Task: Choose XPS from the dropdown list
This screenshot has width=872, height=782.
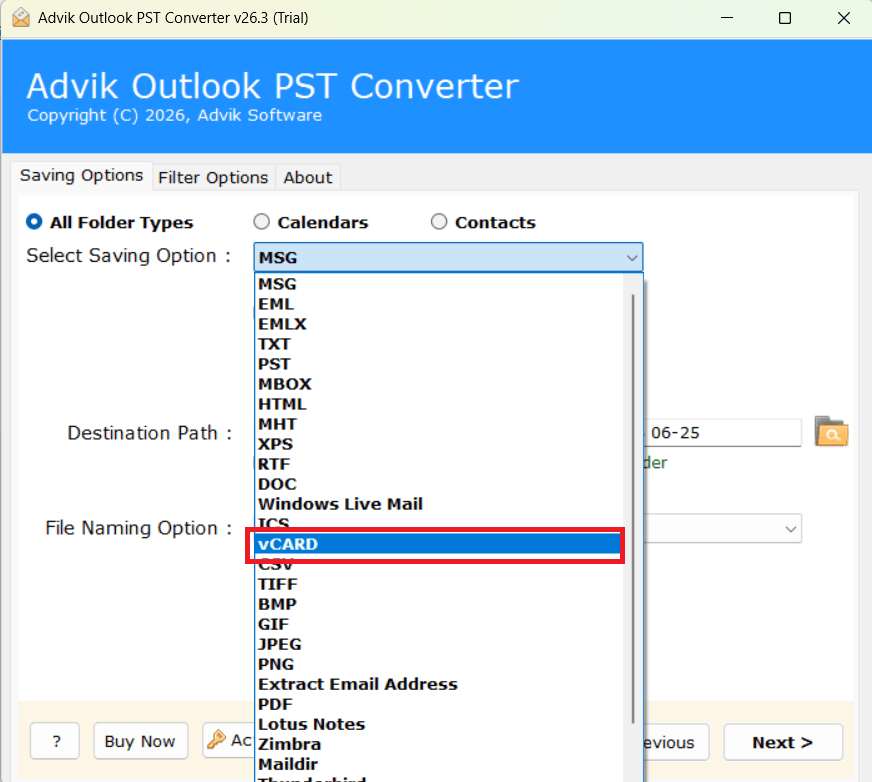Action: point(439,444)
